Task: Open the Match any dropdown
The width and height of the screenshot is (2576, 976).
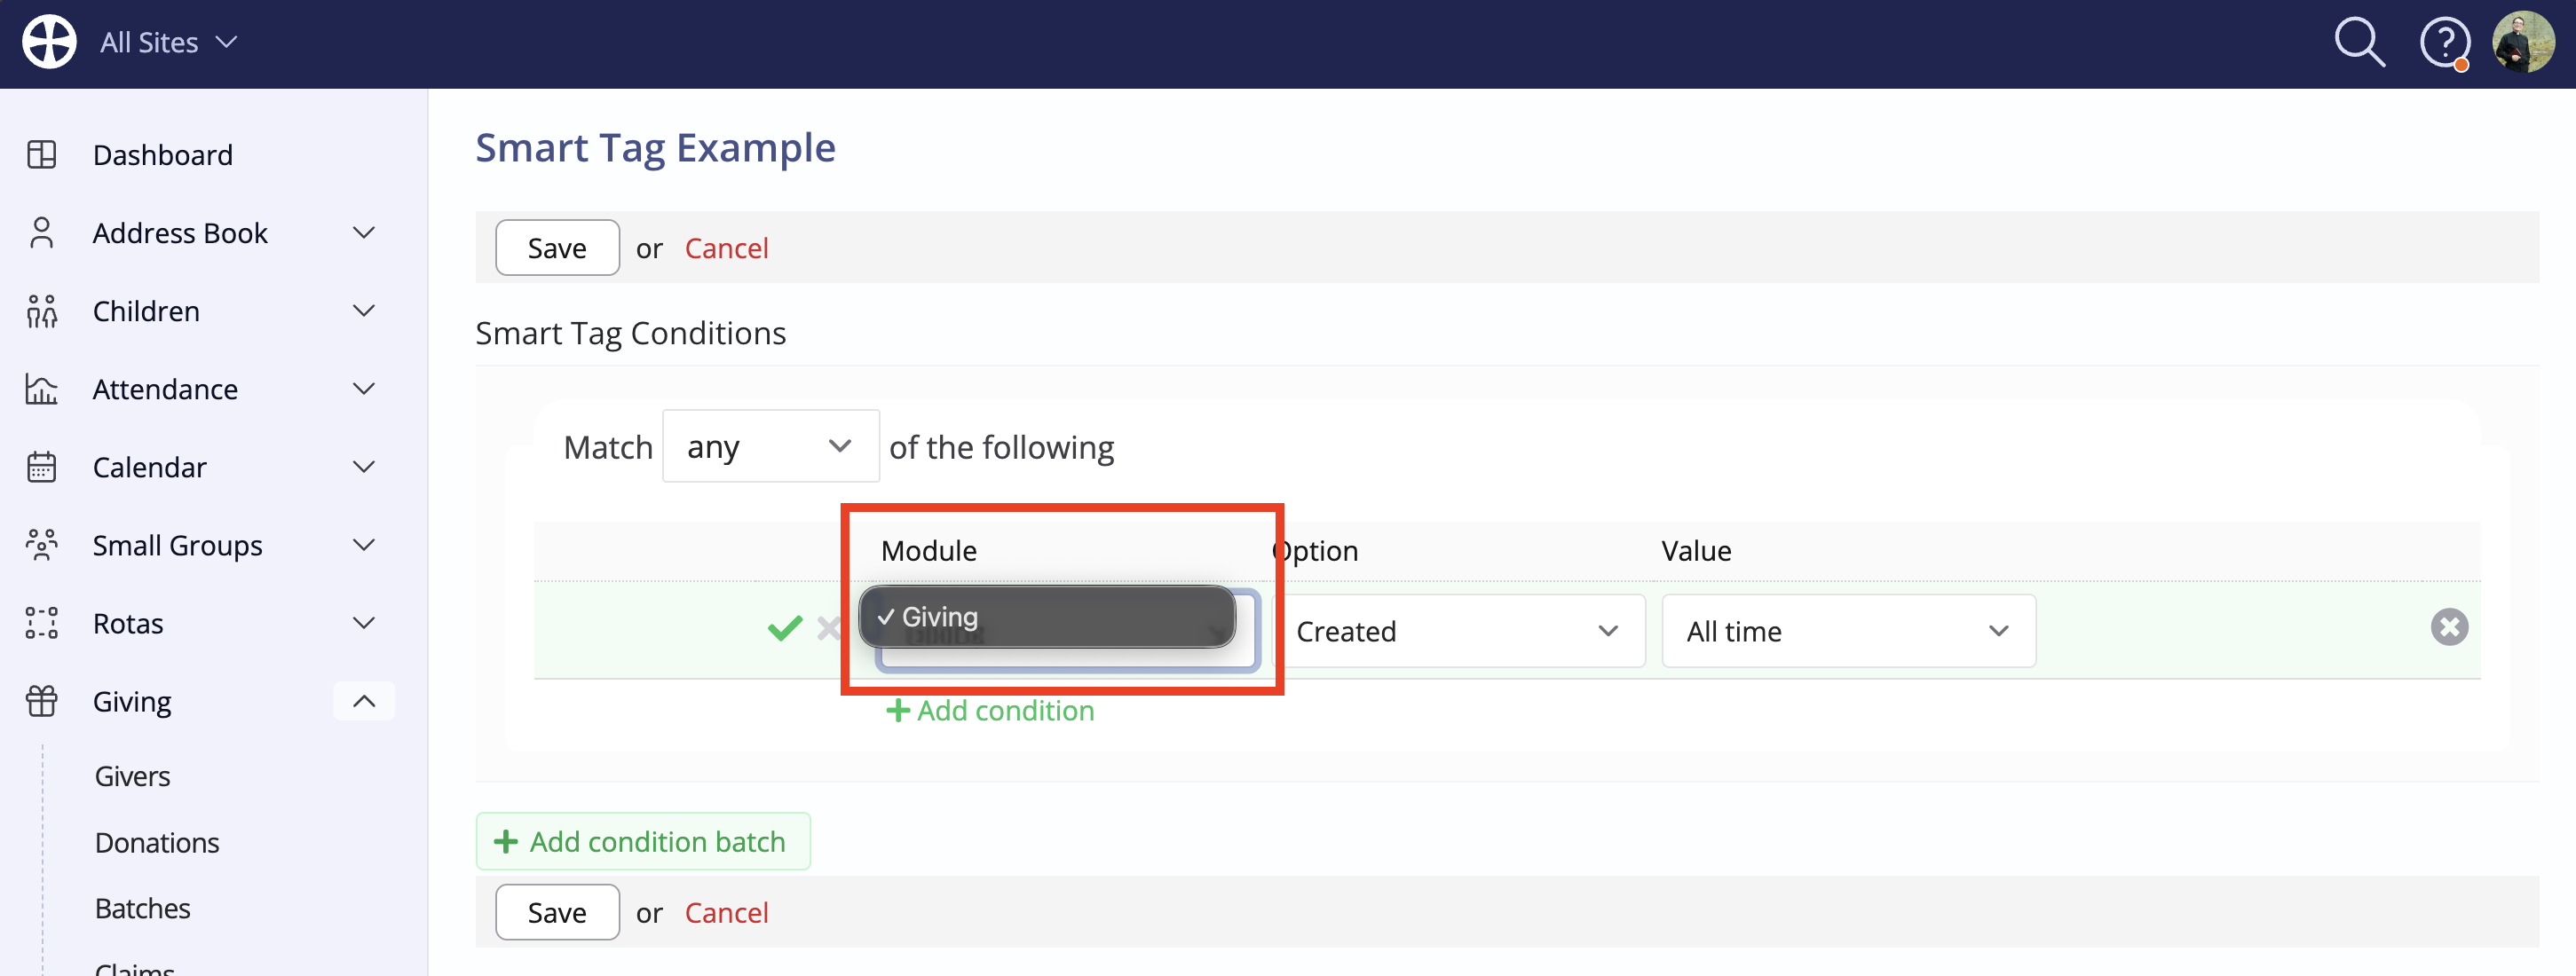Action: pos(770,446)
